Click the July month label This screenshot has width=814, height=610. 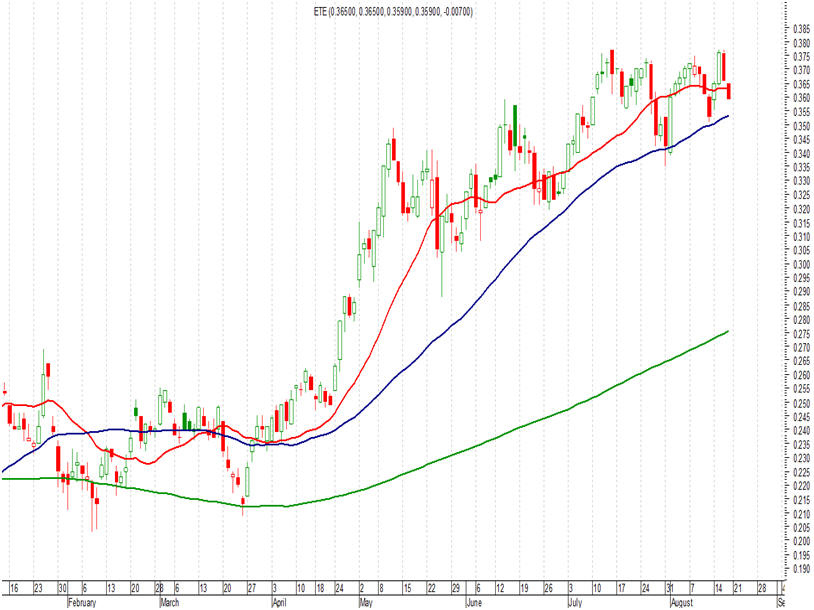[575, 603]
